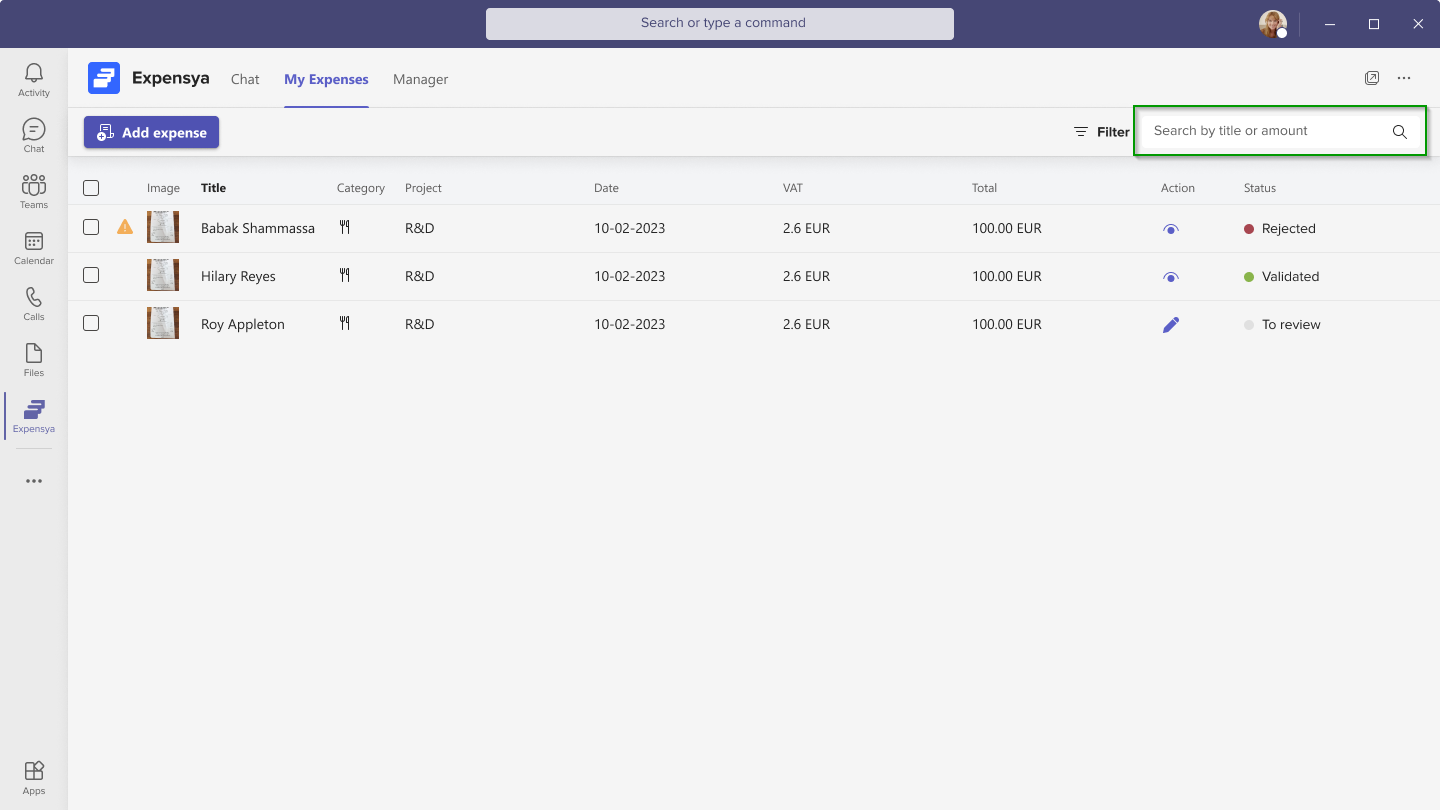Toggle the select-all checkbox in table header

91,188
